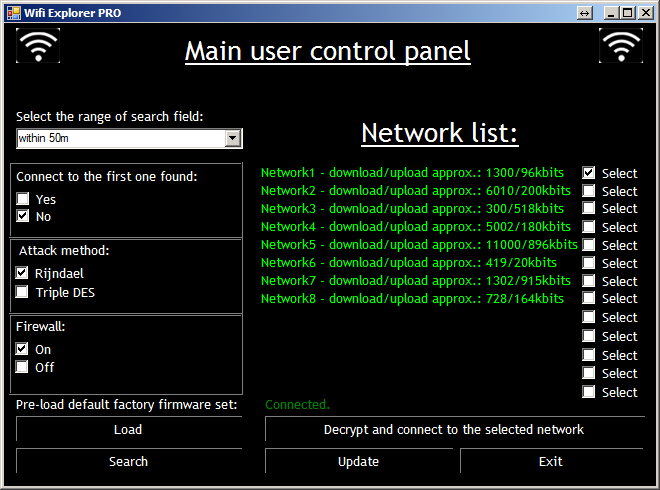
Task: Select the checkbox for Network2
Action: click(588, 191)
